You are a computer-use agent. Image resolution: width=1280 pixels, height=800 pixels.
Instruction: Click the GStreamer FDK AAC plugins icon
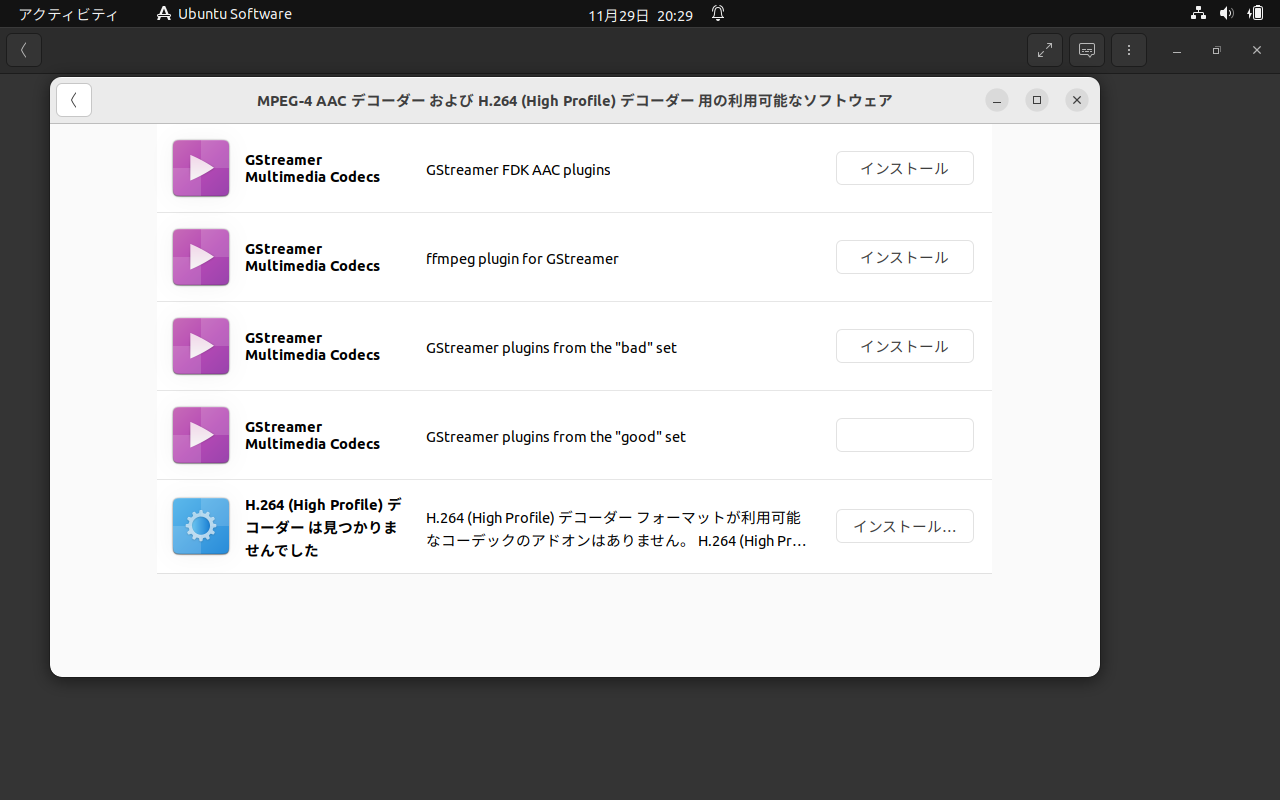click(x=201, y=168)
